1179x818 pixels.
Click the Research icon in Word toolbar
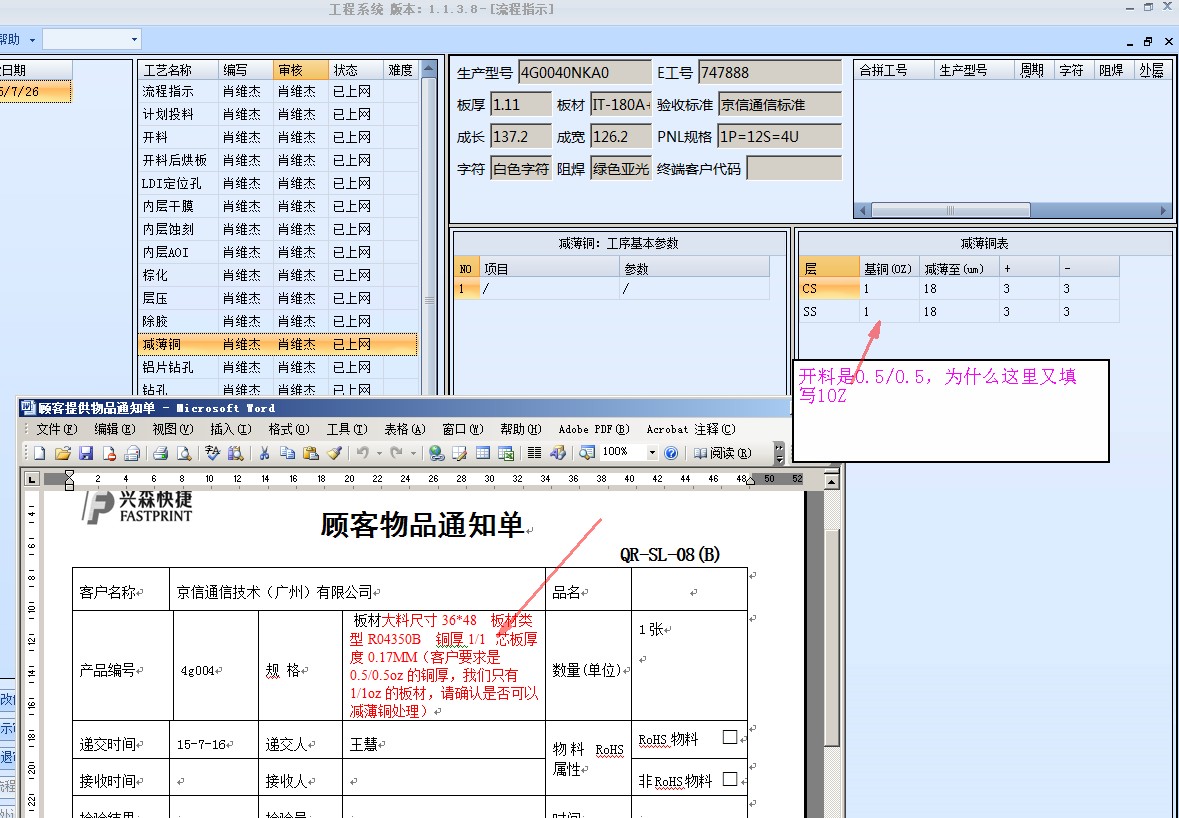click(235, 453)
